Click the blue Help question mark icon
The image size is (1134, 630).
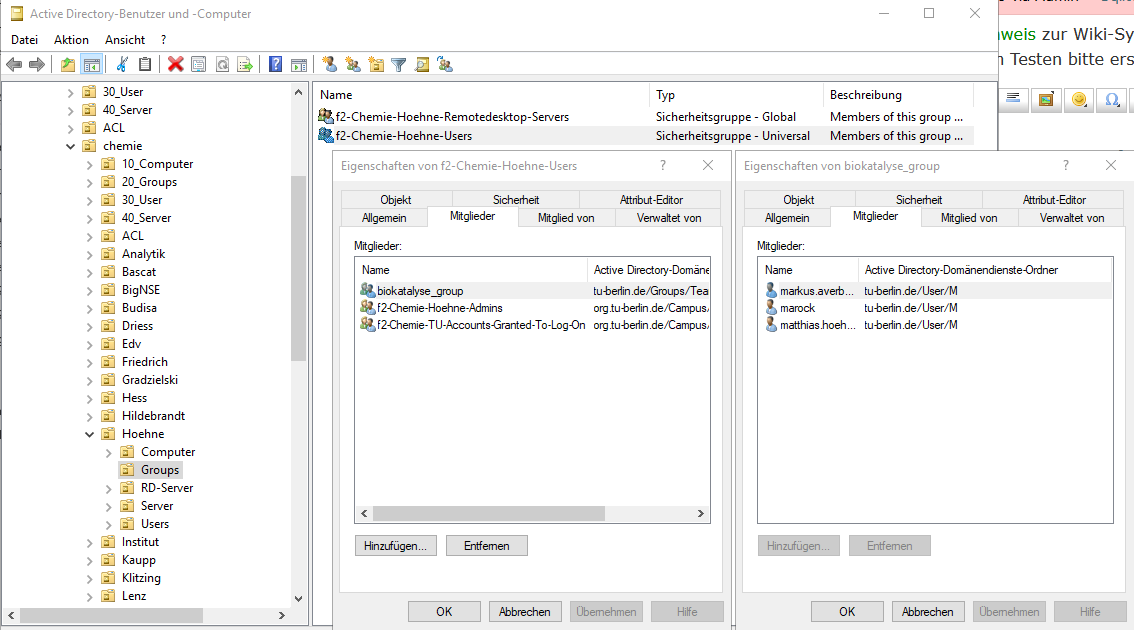point(276,64)
